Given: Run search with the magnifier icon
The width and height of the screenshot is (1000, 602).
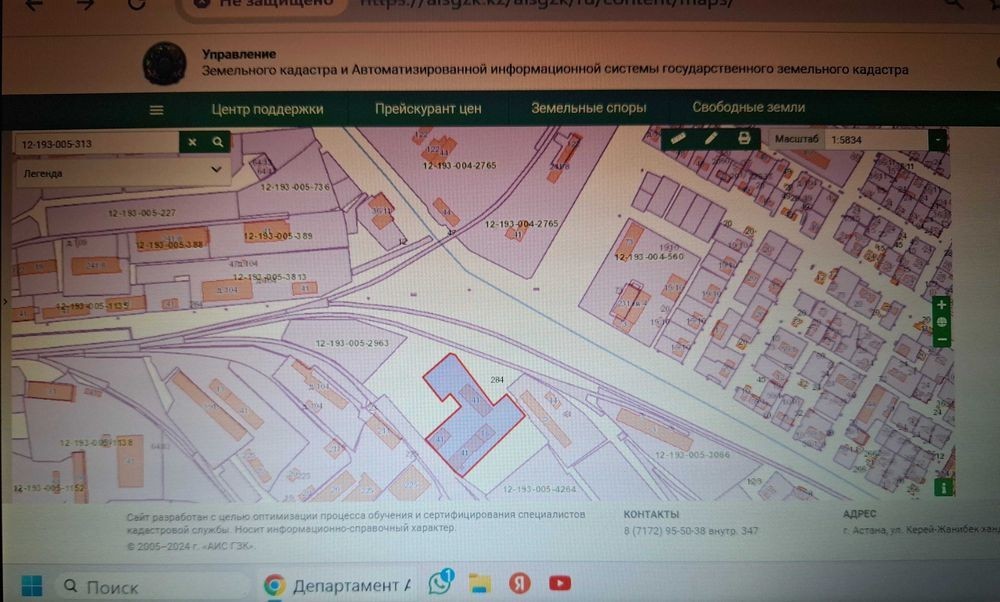Looking at the screenshot, I should 217,142.
